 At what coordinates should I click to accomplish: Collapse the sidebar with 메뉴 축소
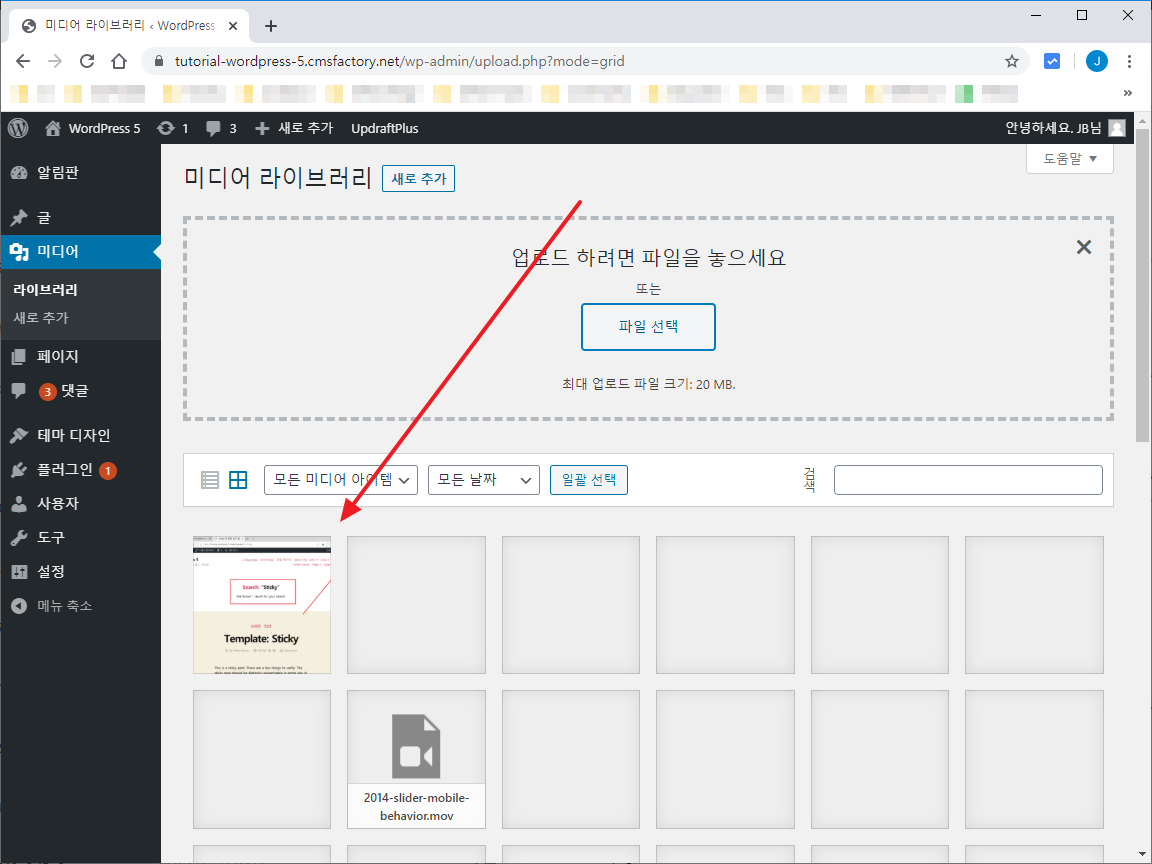coord(80,606)
